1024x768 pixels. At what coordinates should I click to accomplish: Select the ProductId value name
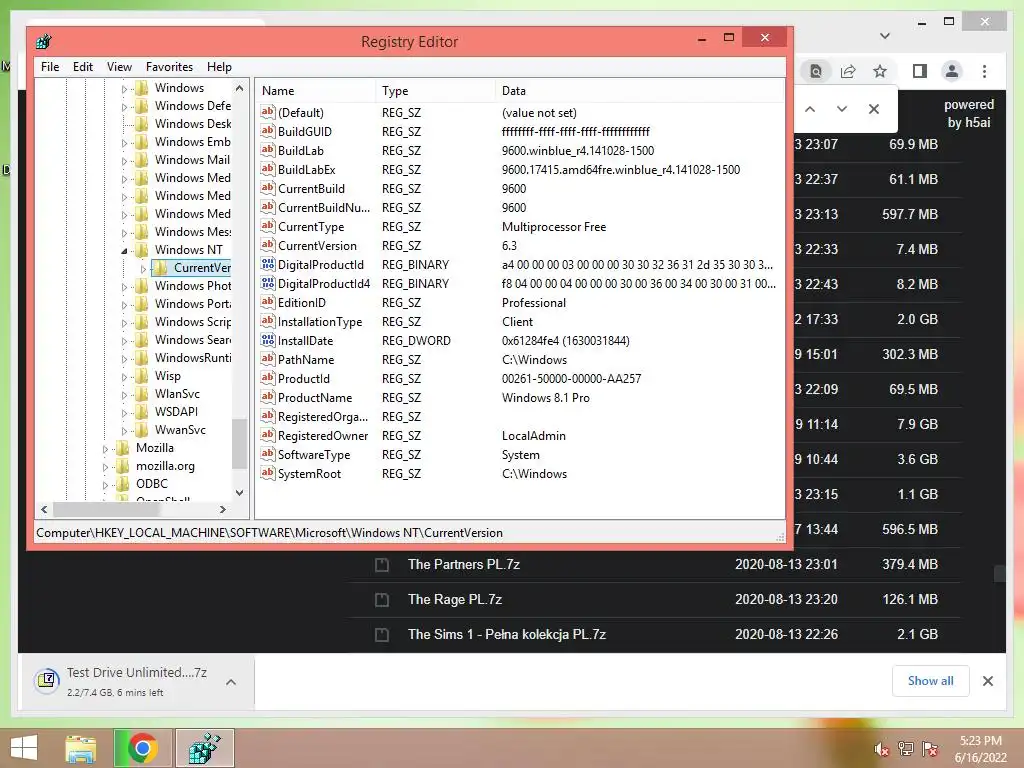[x=304, y=379]
